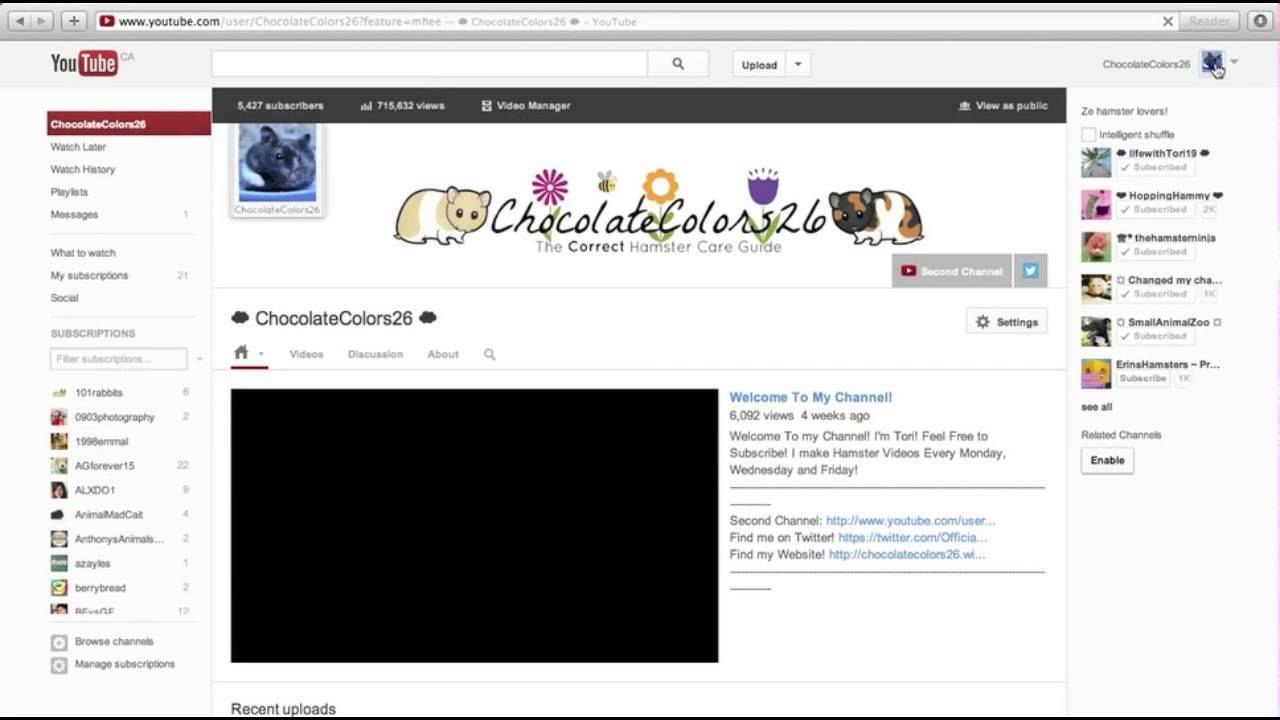Toggle Subscribed for HoppingHammy
The image size is (1280, 720).
(x=1153, y=210)
